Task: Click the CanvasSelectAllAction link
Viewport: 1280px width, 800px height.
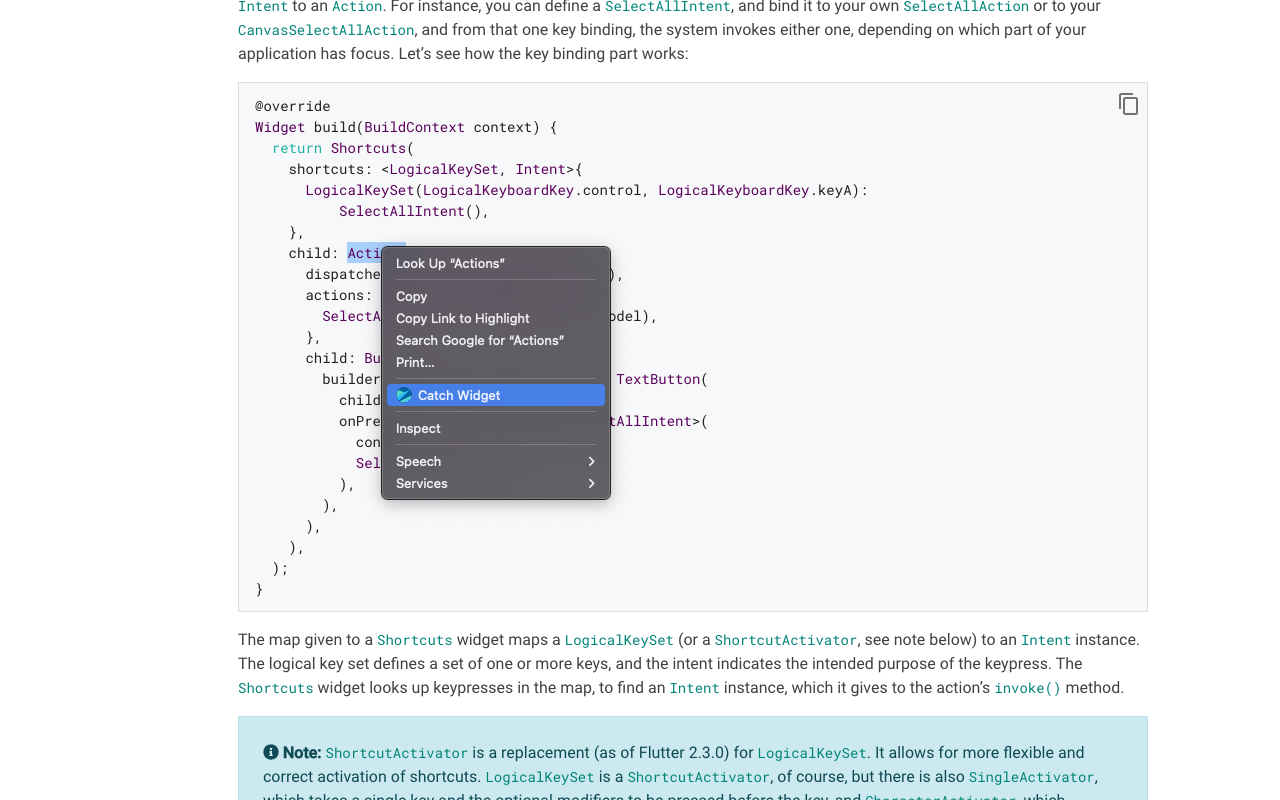Action: pyautogui.click(x=326, y=30)
